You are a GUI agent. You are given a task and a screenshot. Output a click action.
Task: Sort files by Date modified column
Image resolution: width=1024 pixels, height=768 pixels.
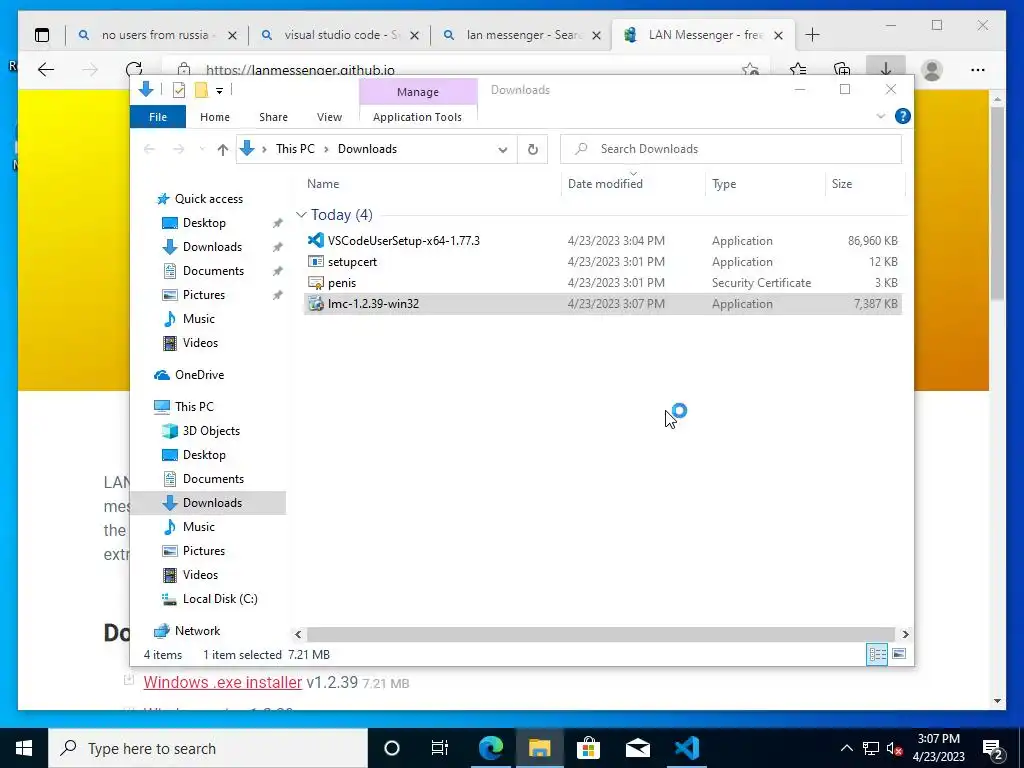[x=633, y=184]
